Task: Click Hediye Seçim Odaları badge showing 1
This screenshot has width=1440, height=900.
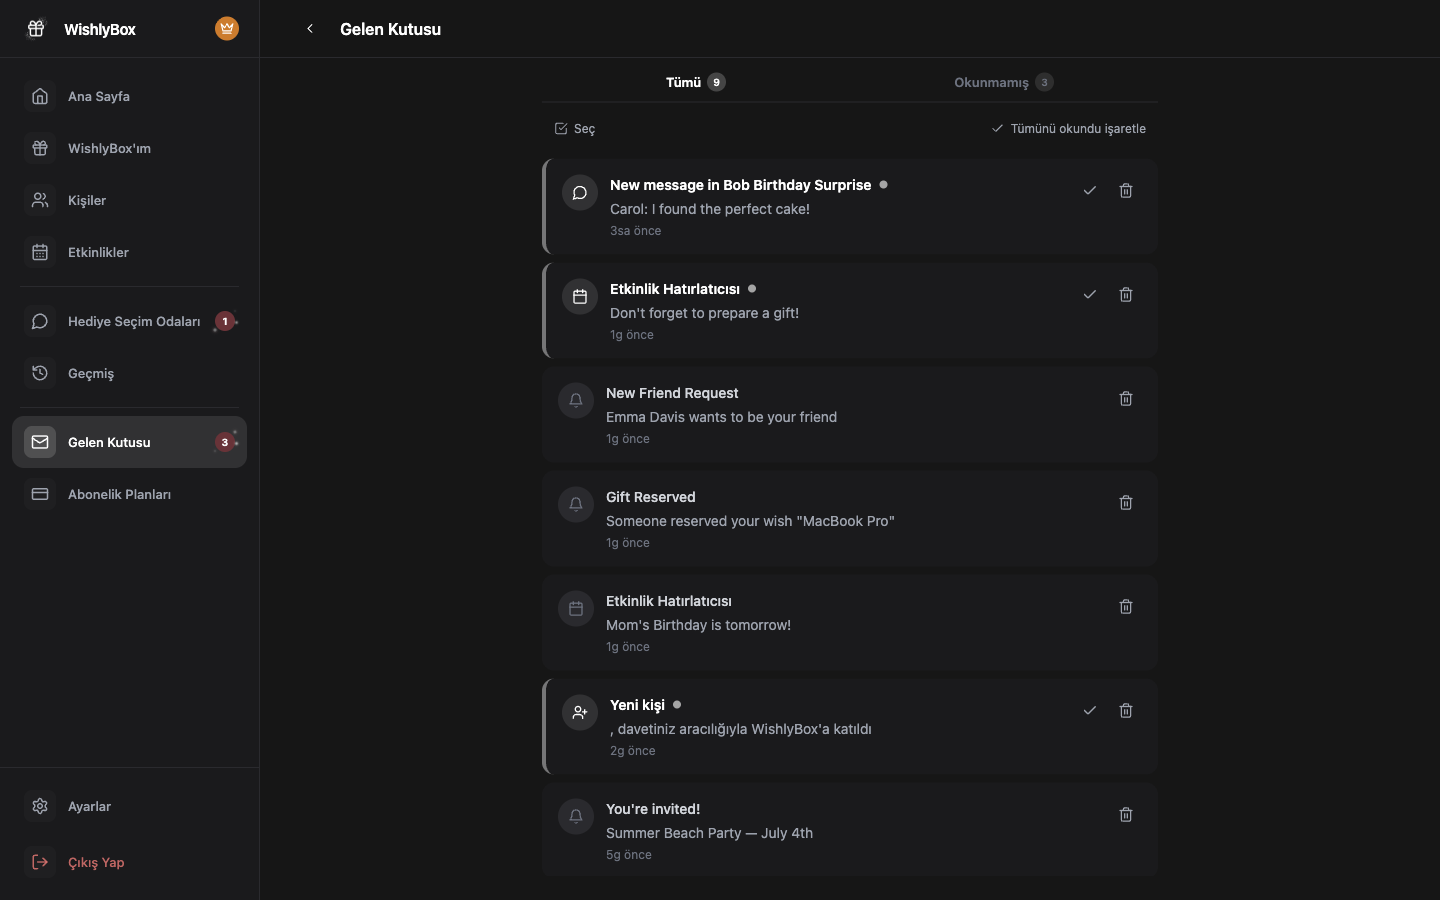Action: [225, 321]
